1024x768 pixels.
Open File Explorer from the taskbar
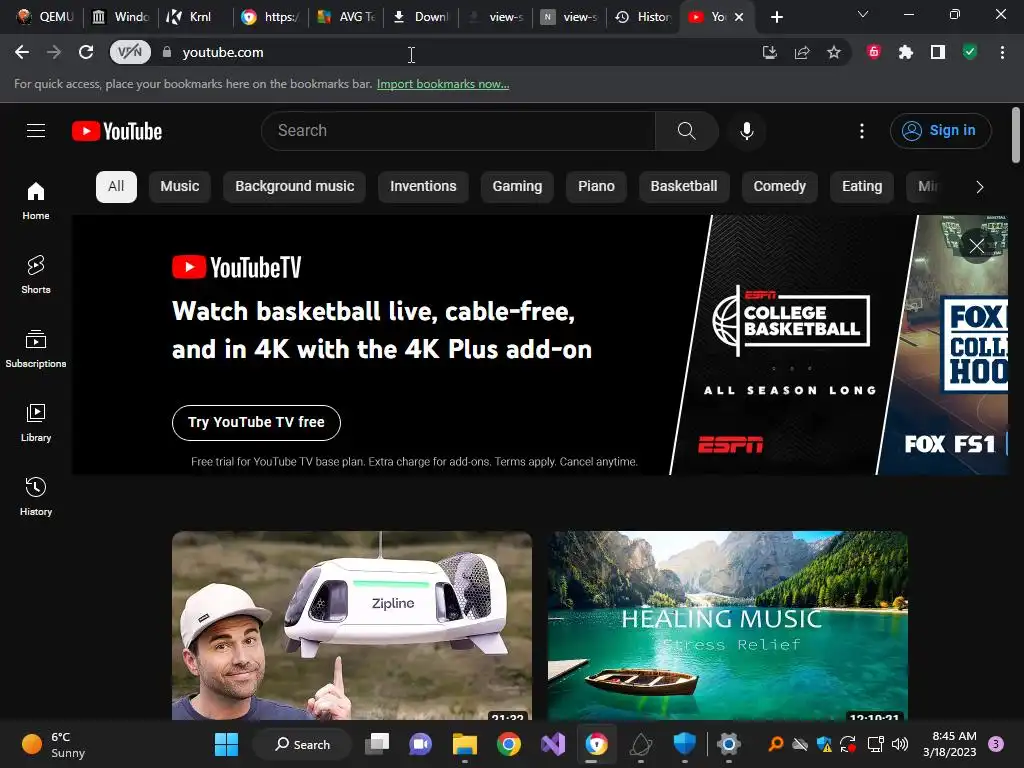465,744
